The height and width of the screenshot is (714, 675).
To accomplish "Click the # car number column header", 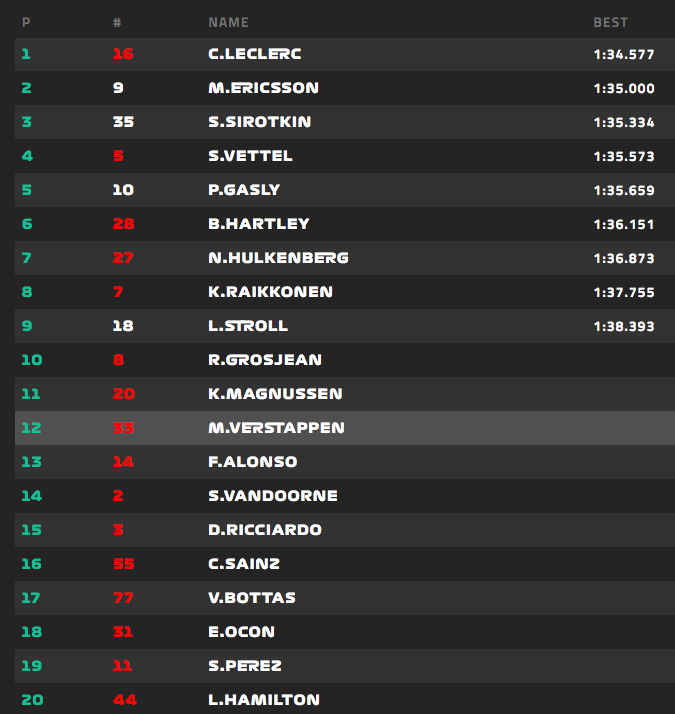I will point(117,22).
